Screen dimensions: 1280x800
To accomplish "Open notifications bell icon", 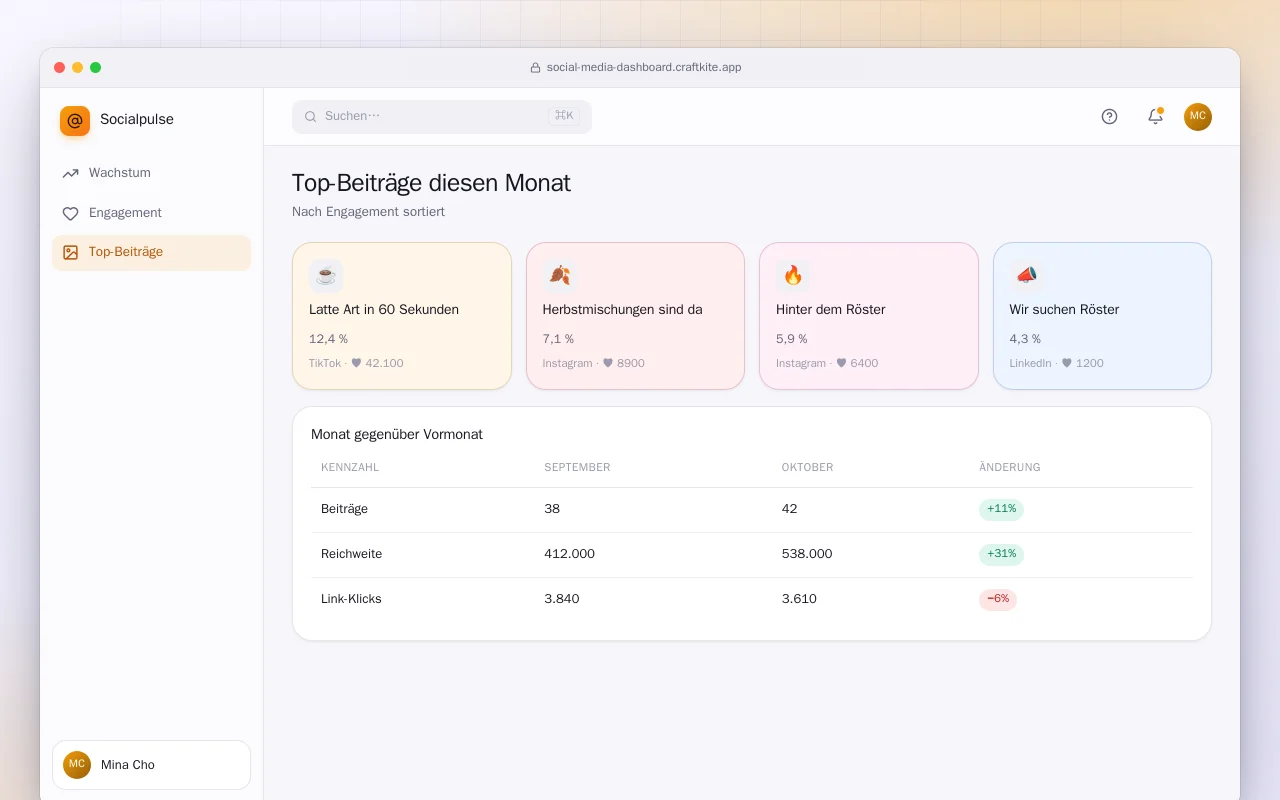I will 1155,116.
